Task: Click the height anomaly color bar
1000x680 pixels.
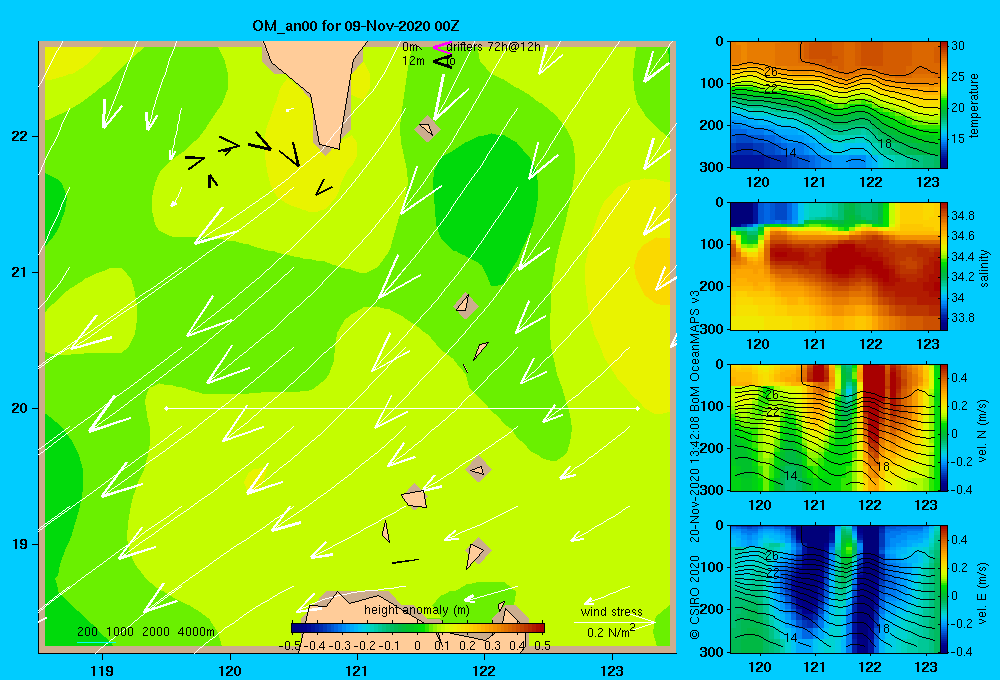Action: pyautogui.click(x=418, y=628)
